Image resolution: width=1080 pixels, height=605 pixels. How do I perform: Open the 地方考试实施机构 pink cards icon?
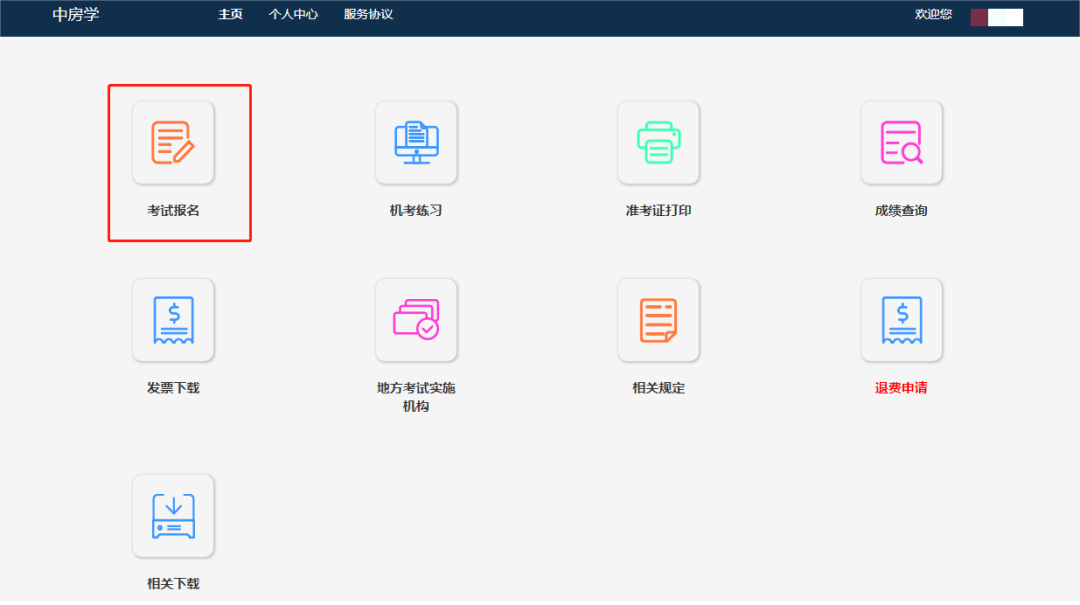point(416,320)
